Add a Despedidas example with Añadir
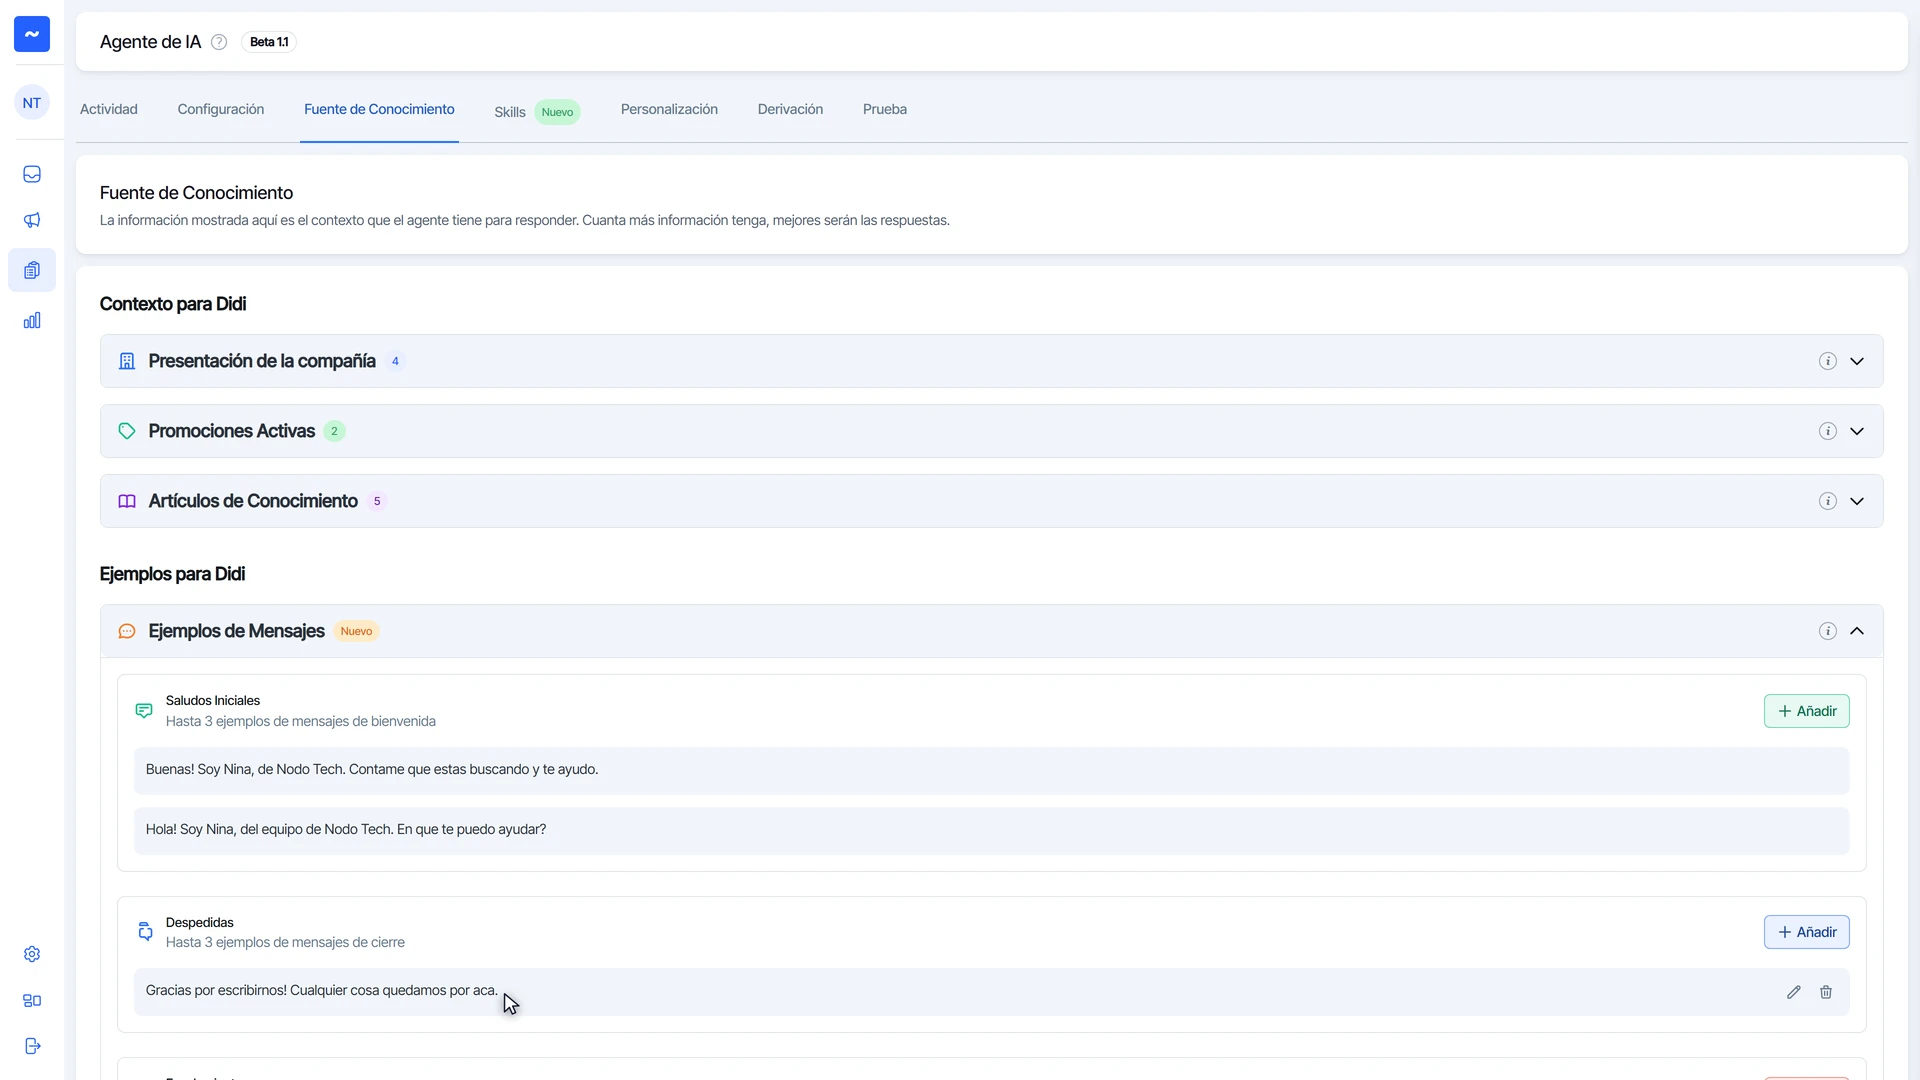Screen dimensions: 1920x1080 coord(1806,932)
